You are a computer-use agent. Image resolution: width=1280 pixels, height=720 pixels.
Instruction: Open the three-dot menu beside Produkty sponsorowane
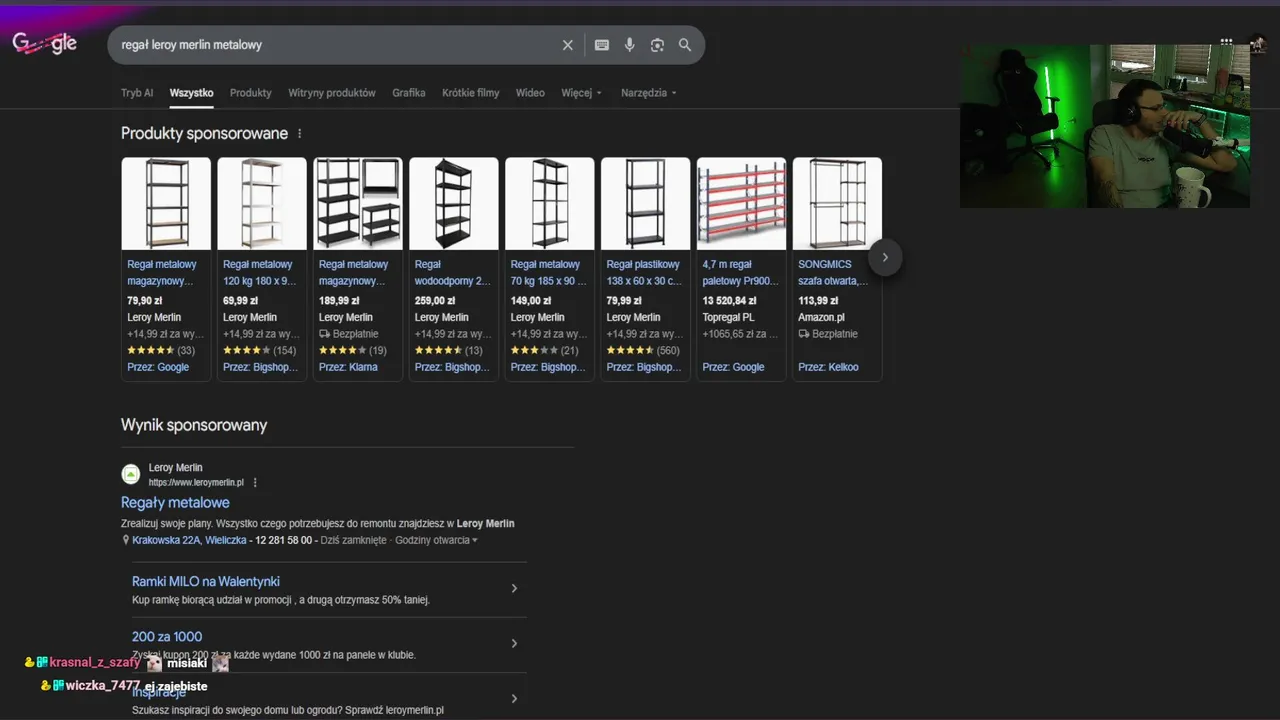[x=299, y=134]
